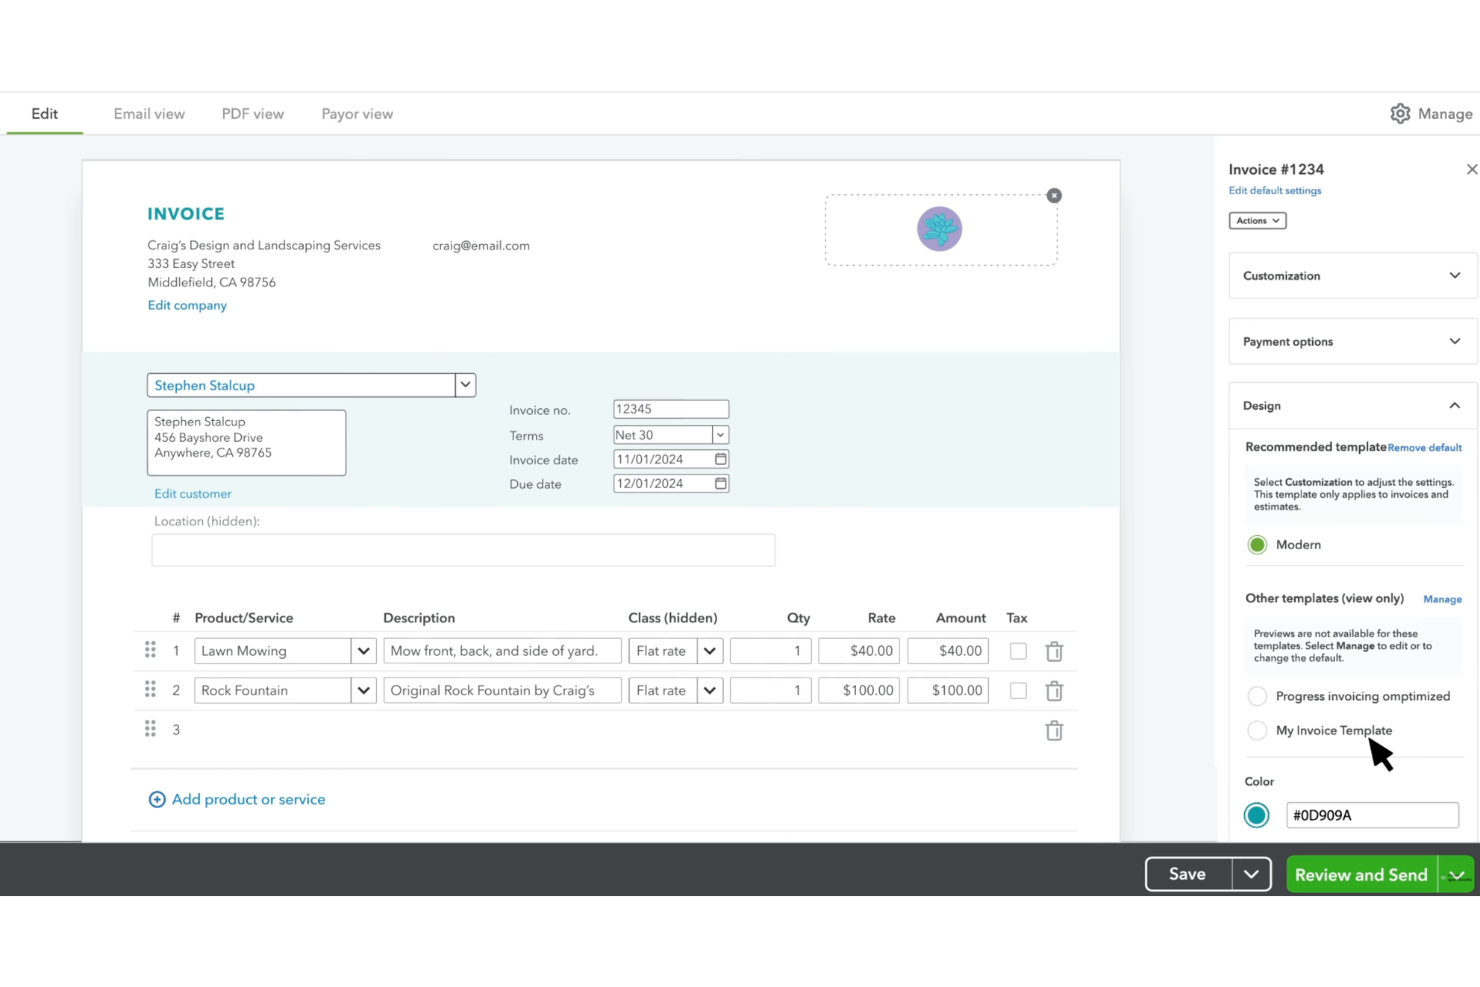Open the due date calendar picker
The image size is (1480, 987).
(720, 483)
